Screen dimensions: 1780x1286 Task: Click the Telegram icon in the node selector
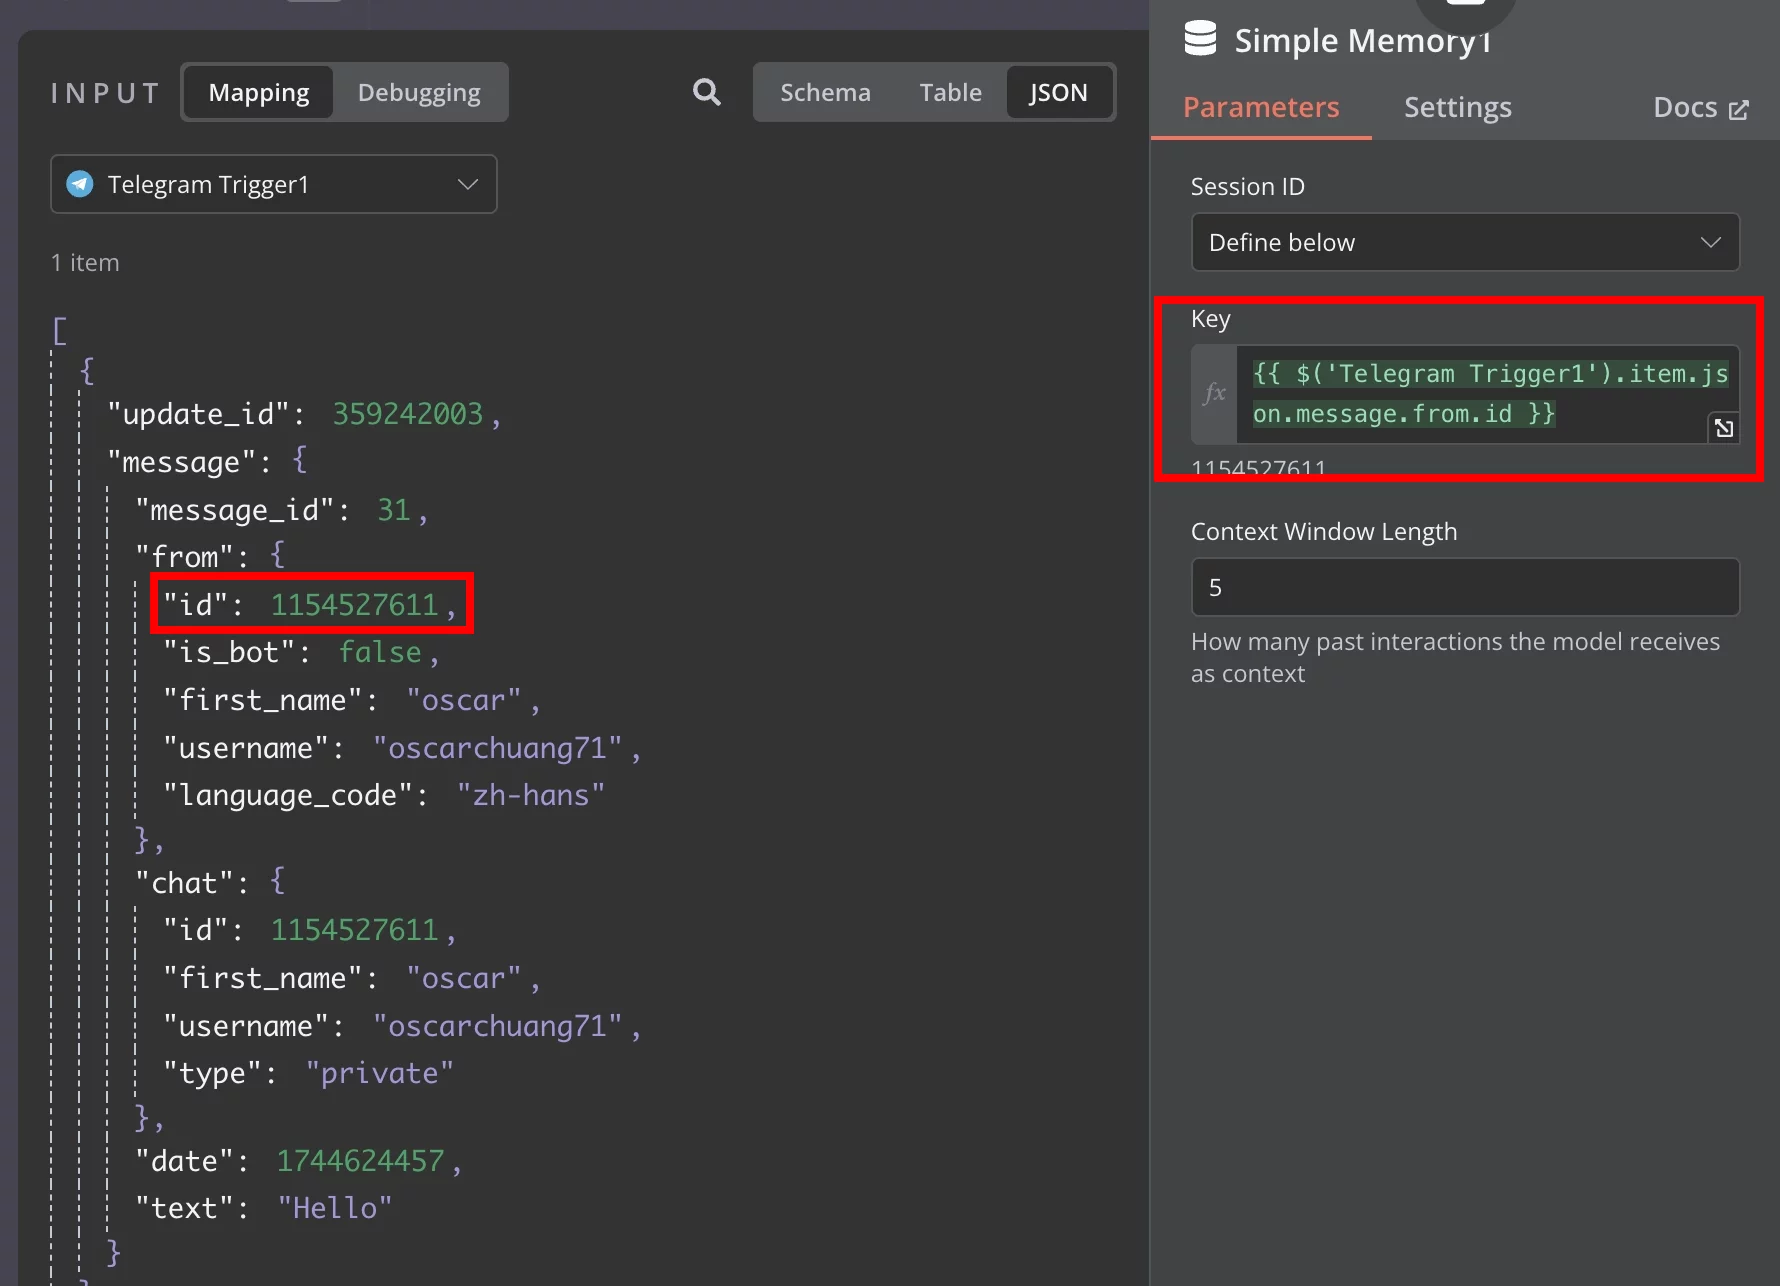[x=80, y=184]
